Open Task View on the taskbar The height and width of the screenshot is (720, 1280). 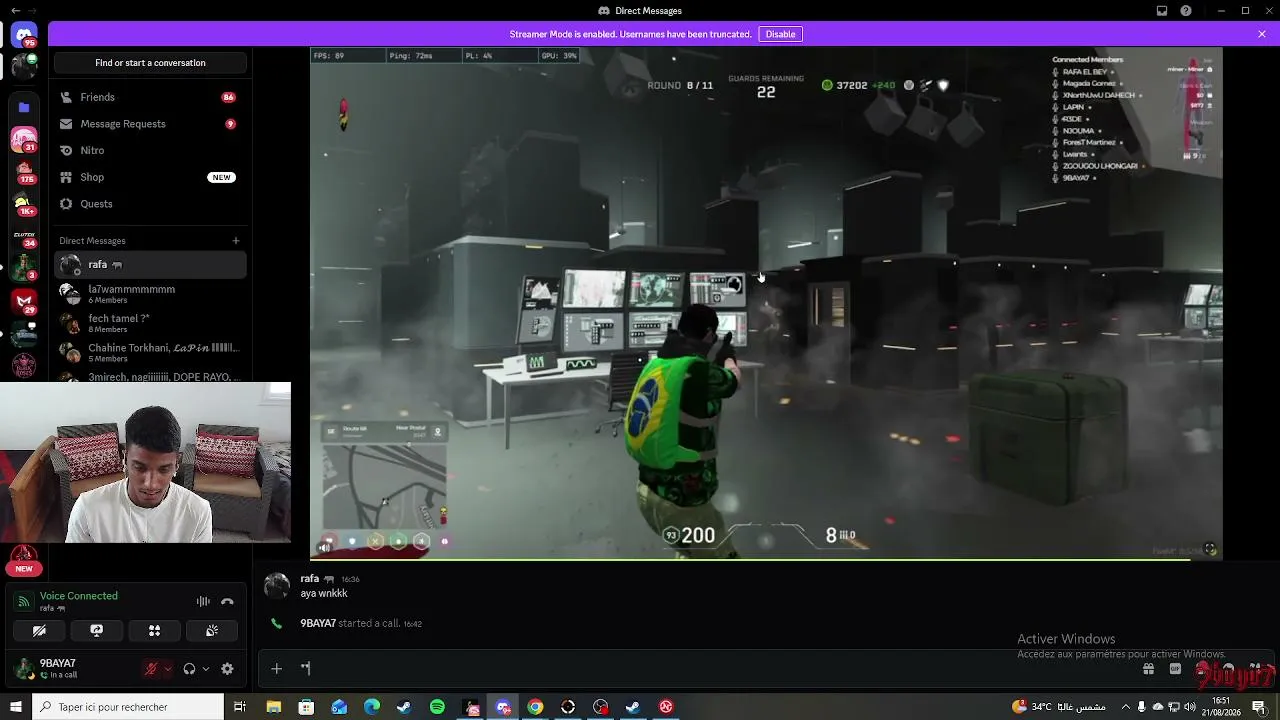240,707
